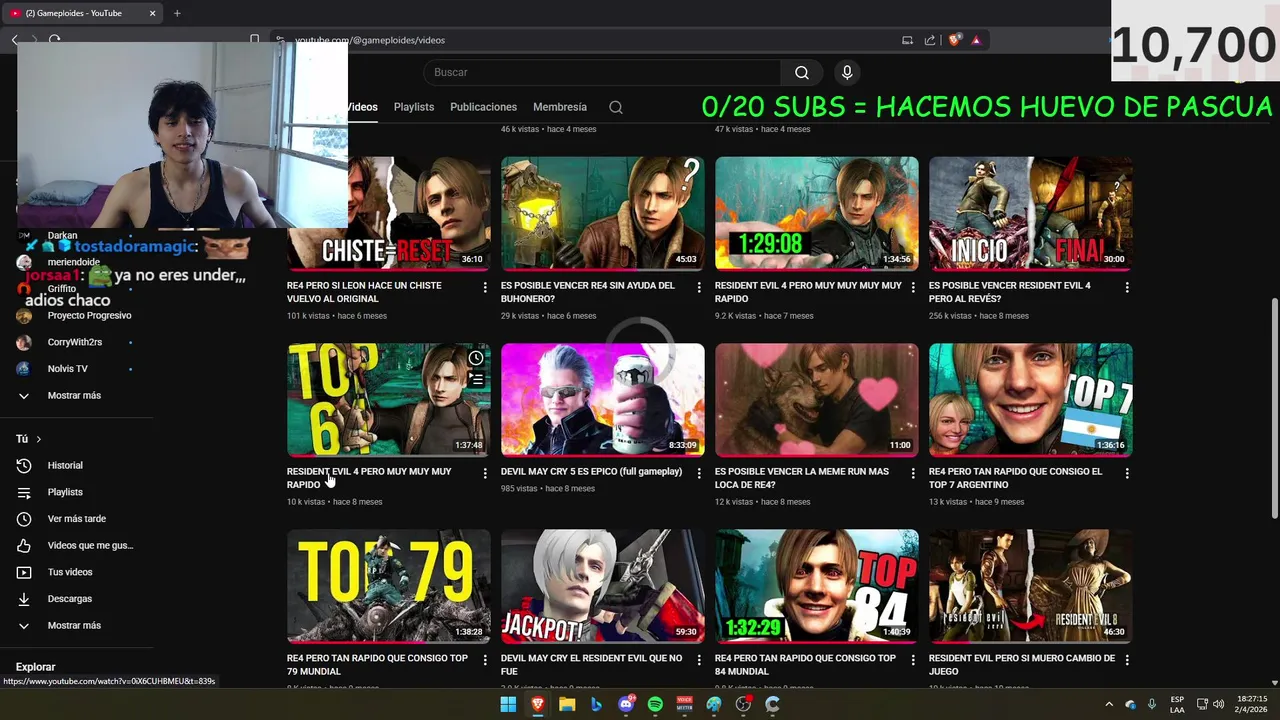Screen dimensions: 1280x720
Task: Start voice search with microphone icon
Action: (847, 72)
